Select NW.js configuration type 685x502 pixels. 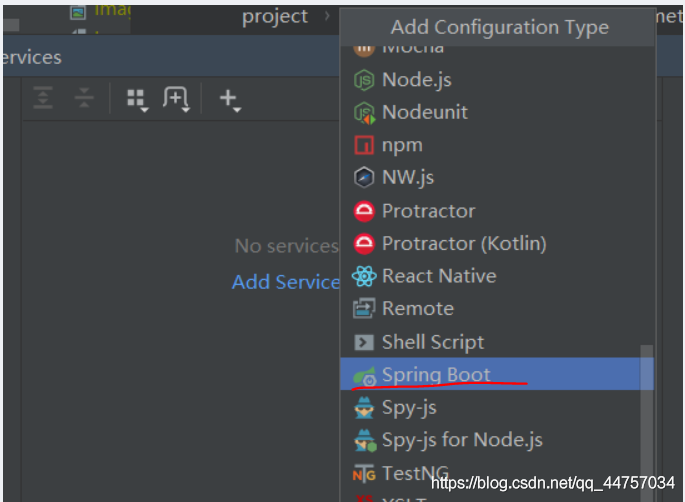(x=497, y=178)
